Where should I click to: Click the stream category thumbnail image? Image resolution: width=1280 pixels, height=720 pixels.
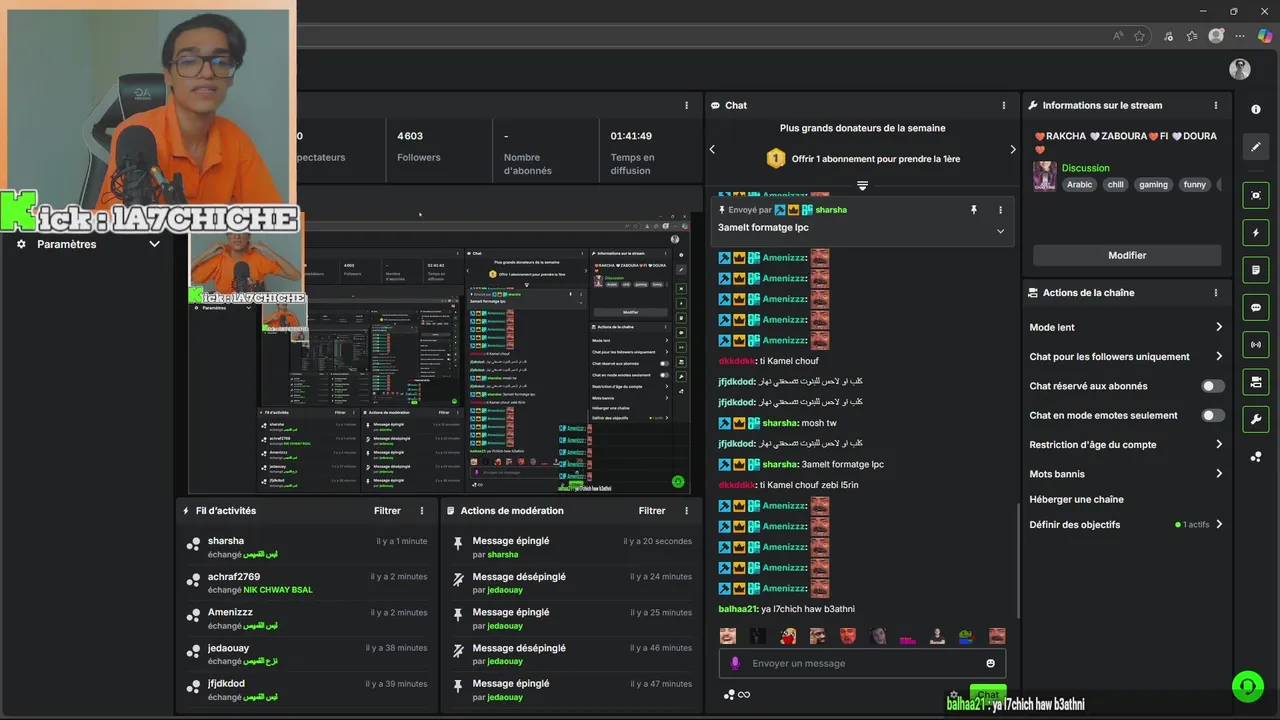1045,176
